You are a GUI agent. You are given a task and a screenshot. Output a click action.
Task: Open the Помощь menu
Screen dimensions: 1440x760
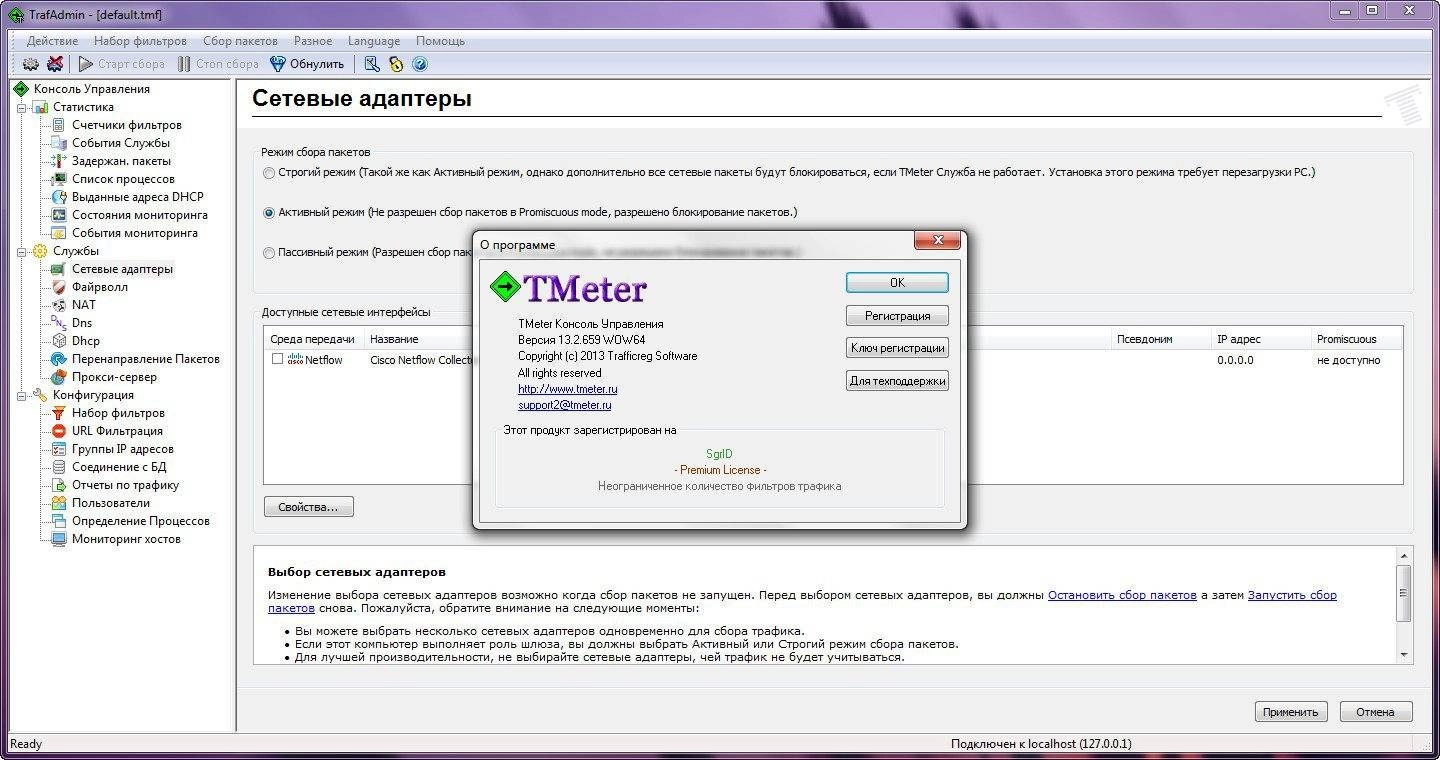coord(440,41)
